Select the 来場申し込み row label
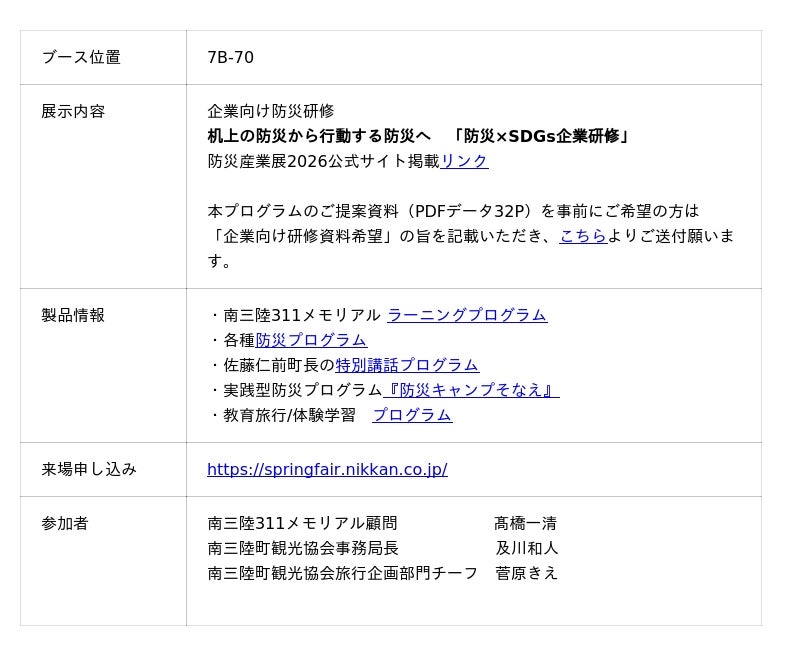The height and width of the screenshot is (656, 800). click(89, 469)
